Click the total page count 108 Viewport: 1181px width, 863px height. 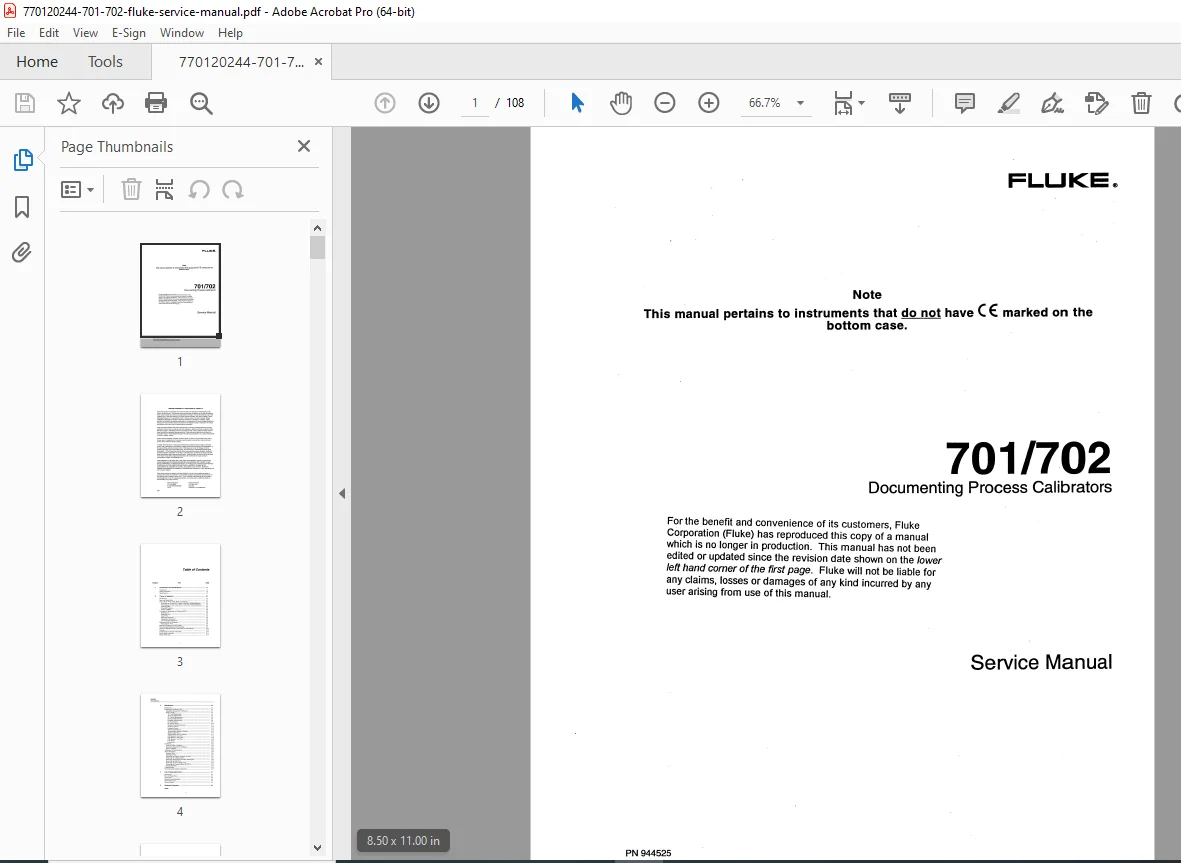(x=515, y=103)
